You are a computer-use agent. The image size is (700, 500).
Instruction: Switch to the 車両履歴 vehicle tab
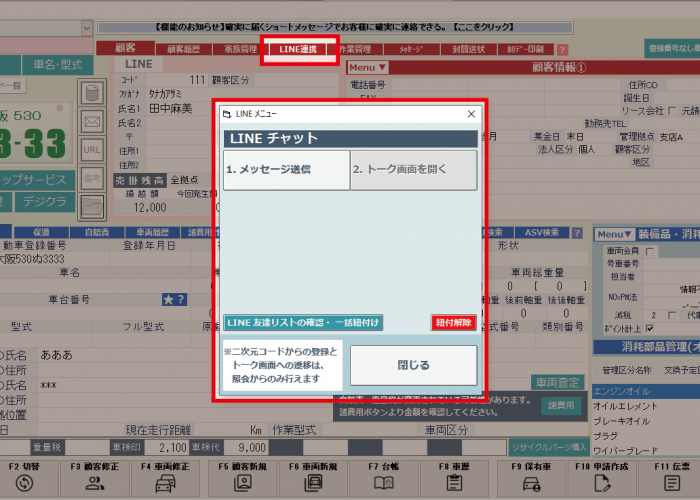click(152, 233)
